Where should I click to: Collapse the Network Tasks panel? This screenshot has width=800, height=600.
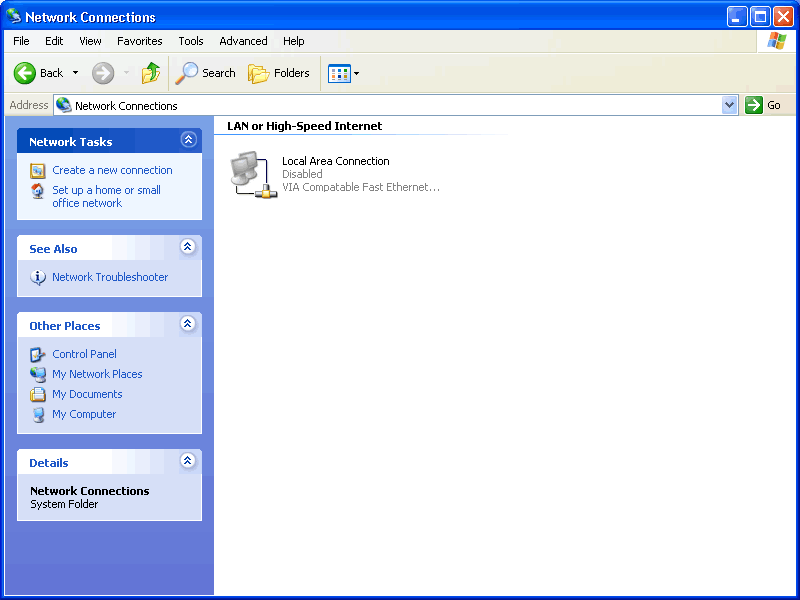[188, 140]
